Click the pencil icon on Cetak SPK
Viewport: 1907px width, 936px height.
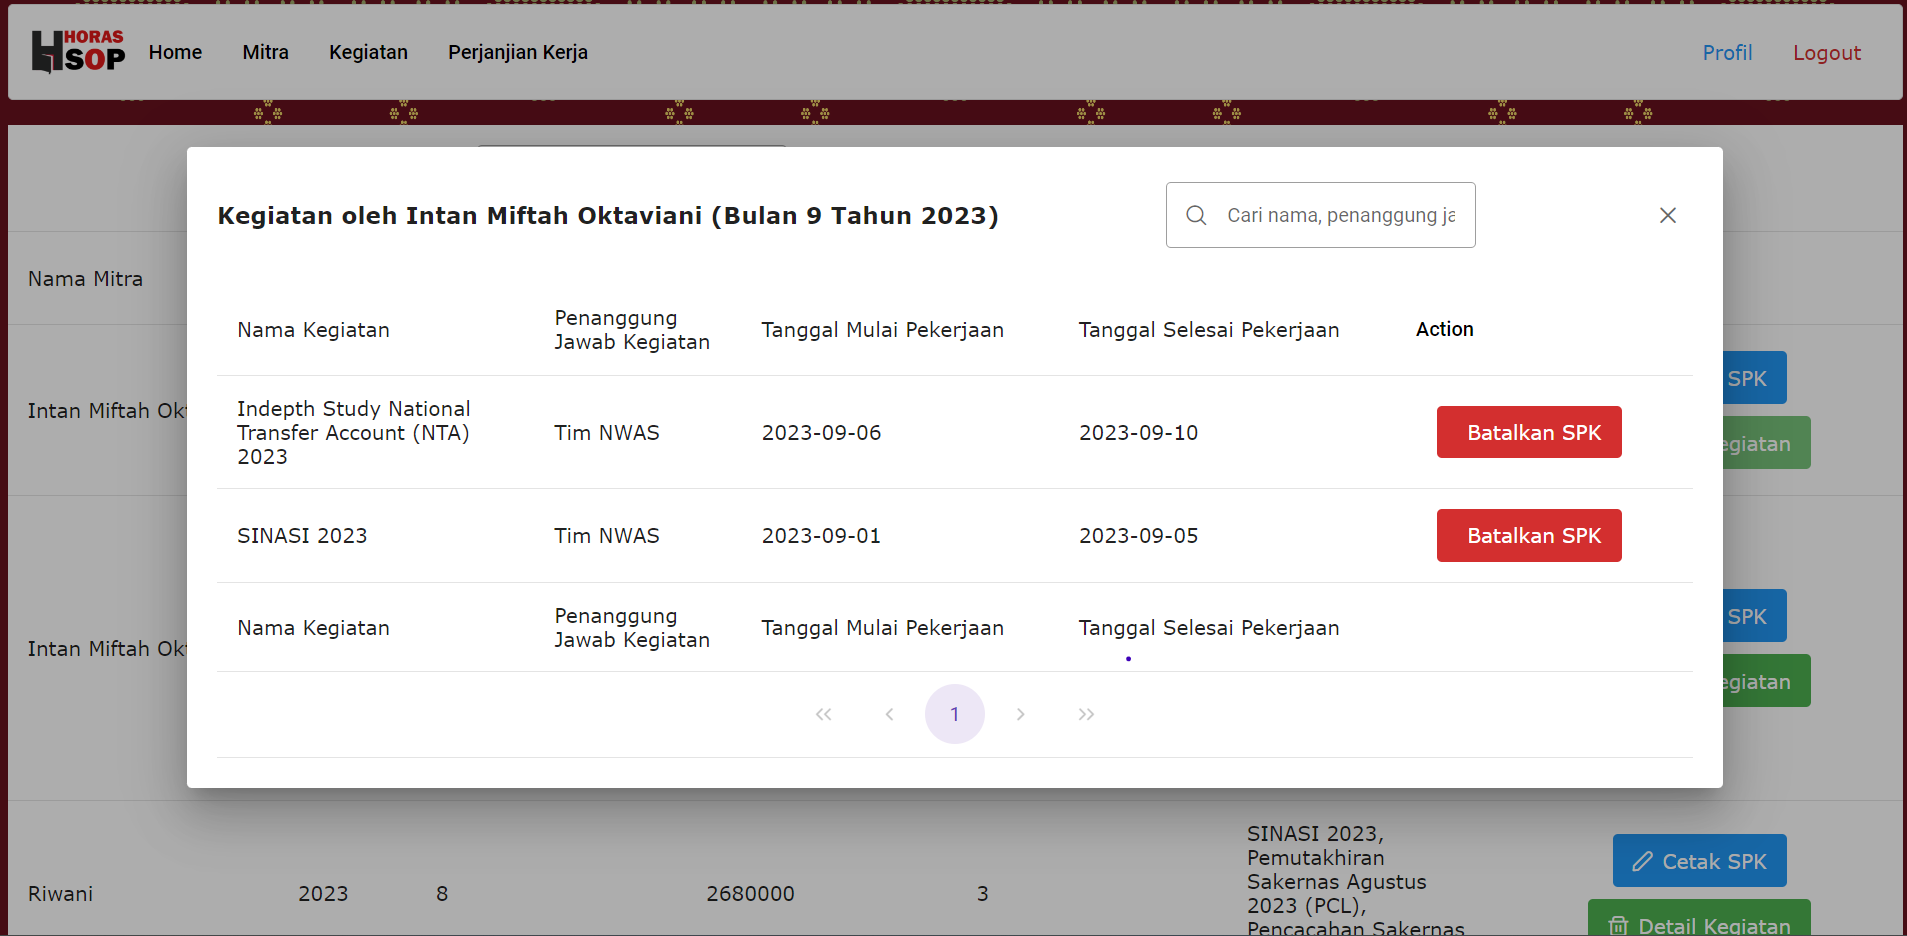[1642, 861]
